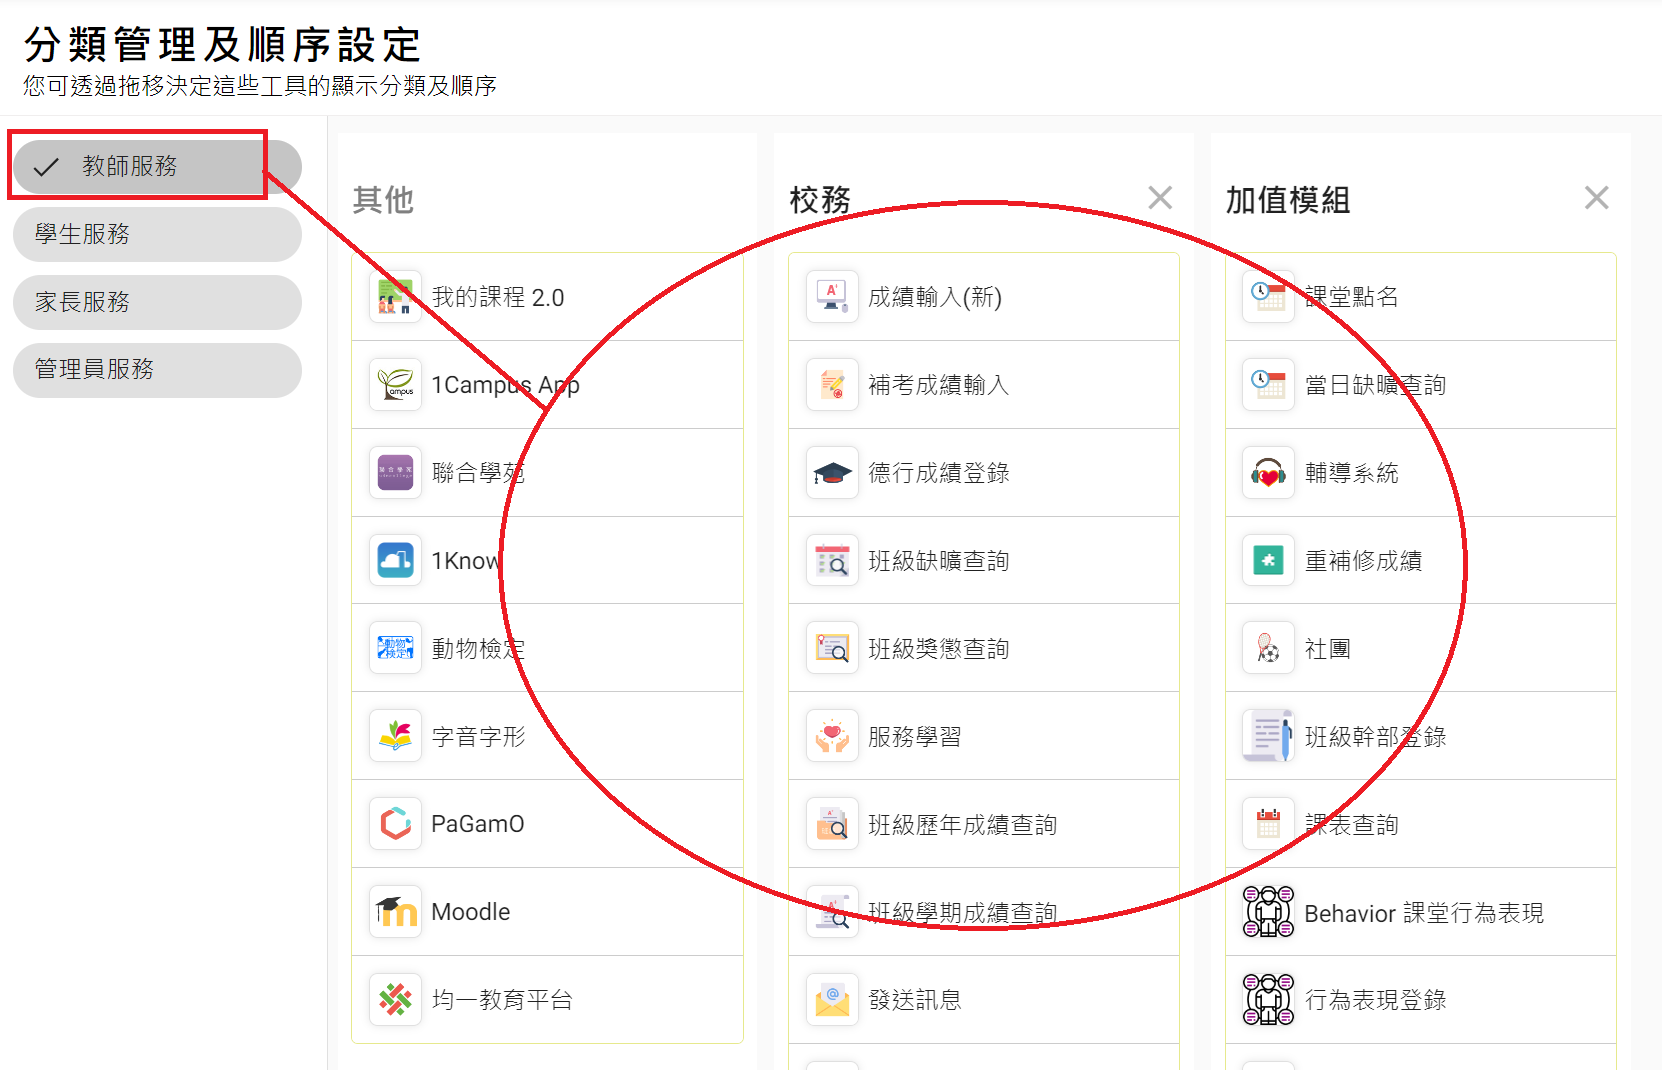Select the 教師服務 category tab
Image resolution: width=1662 pixels, height=1070 pixels.
tap(157, 166)
